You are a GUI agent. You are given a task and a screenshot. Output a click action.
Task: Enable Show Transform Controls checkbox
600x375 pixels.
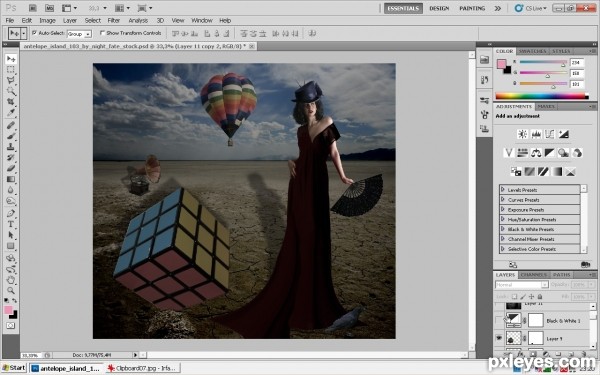pyautogui.click(x=102, y=33)
